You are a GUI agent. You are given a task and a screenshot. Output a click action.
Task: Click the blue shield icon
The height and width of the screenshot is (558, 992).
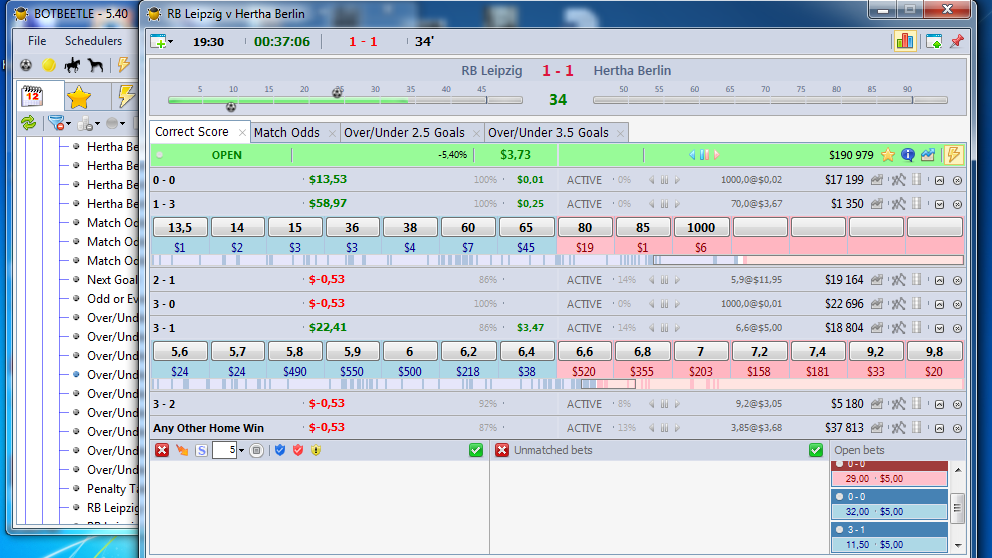point(280,450)
